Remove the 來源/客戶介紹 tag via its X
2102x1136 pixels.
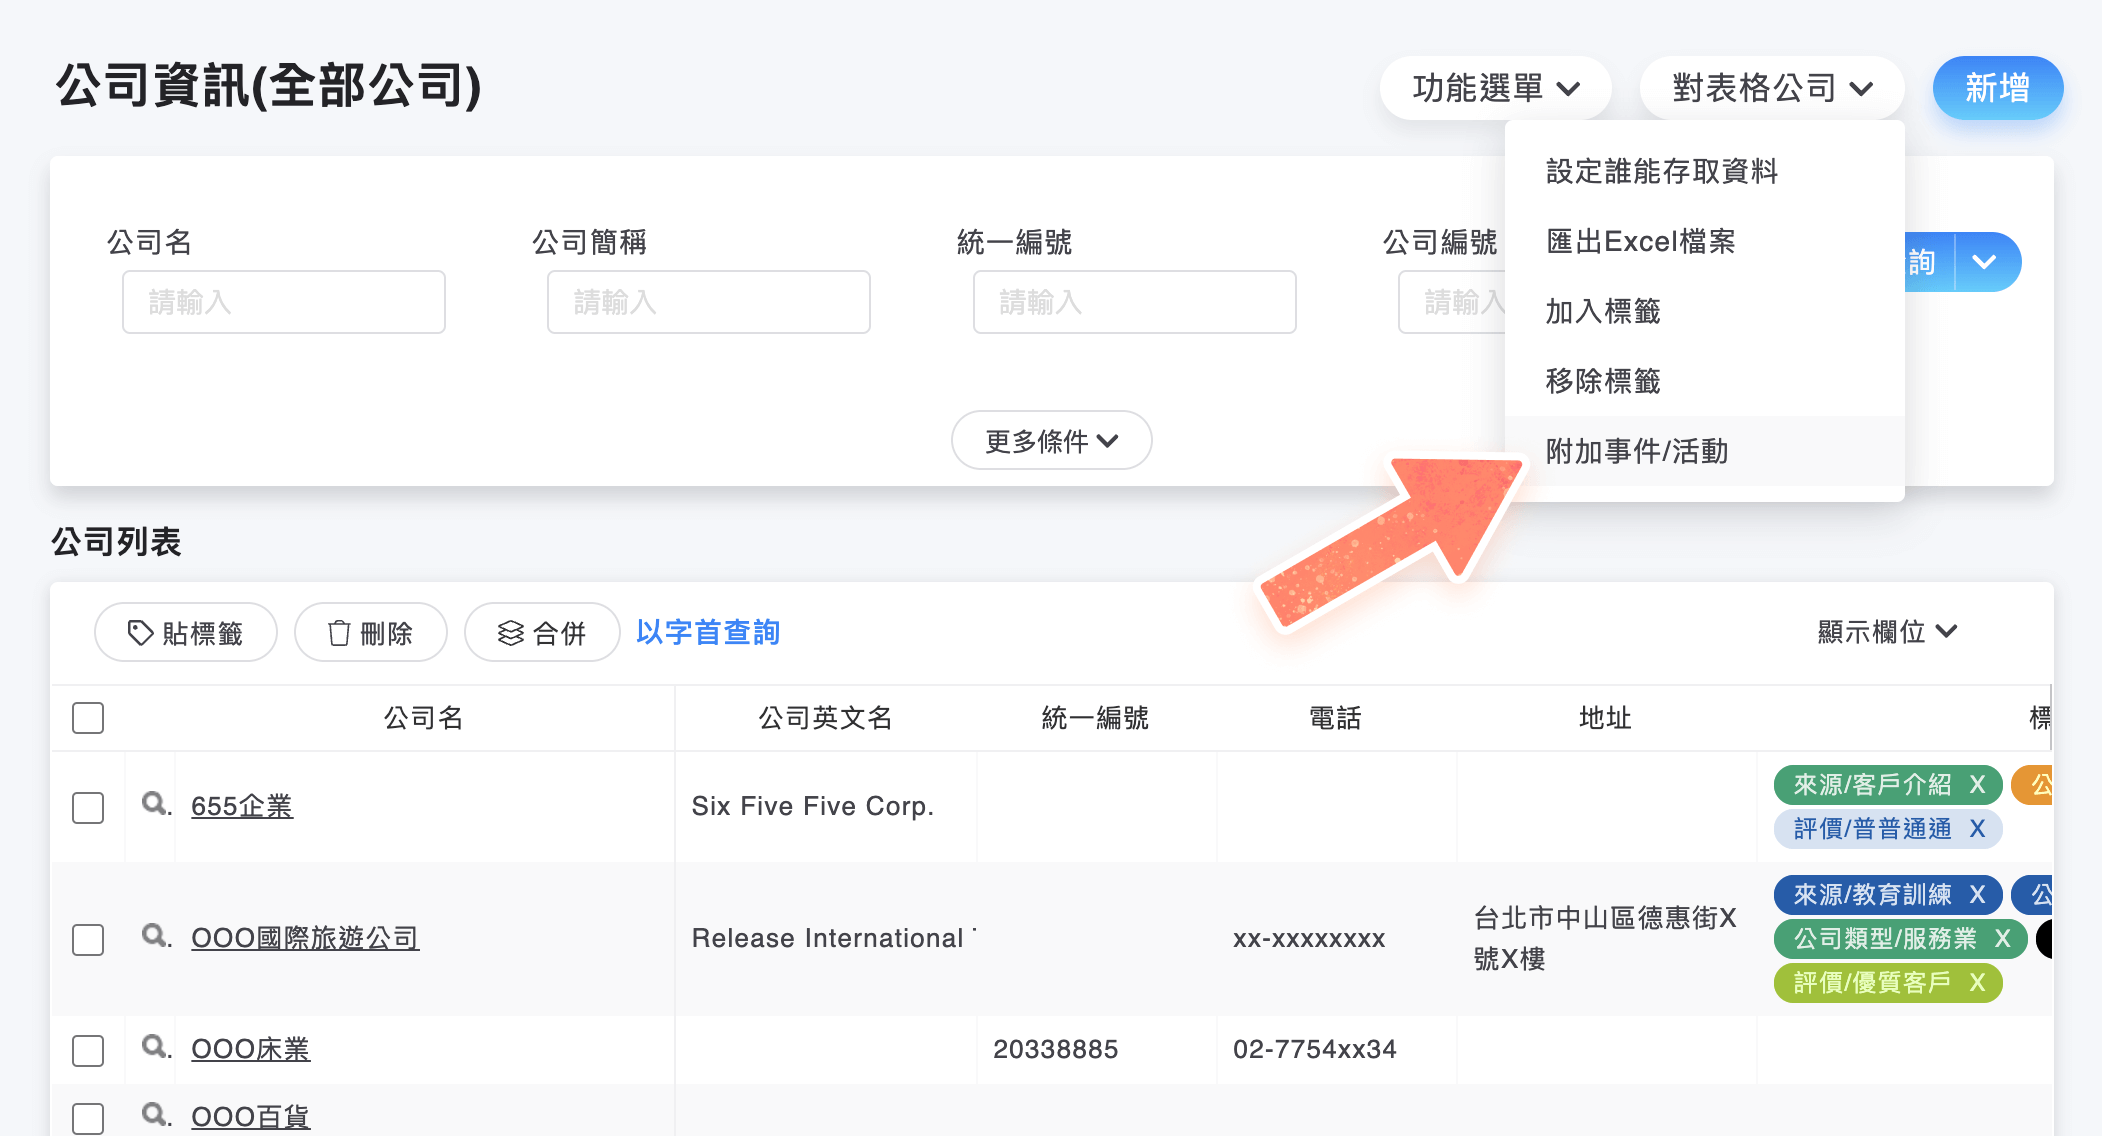click(x=1976, y=785)
